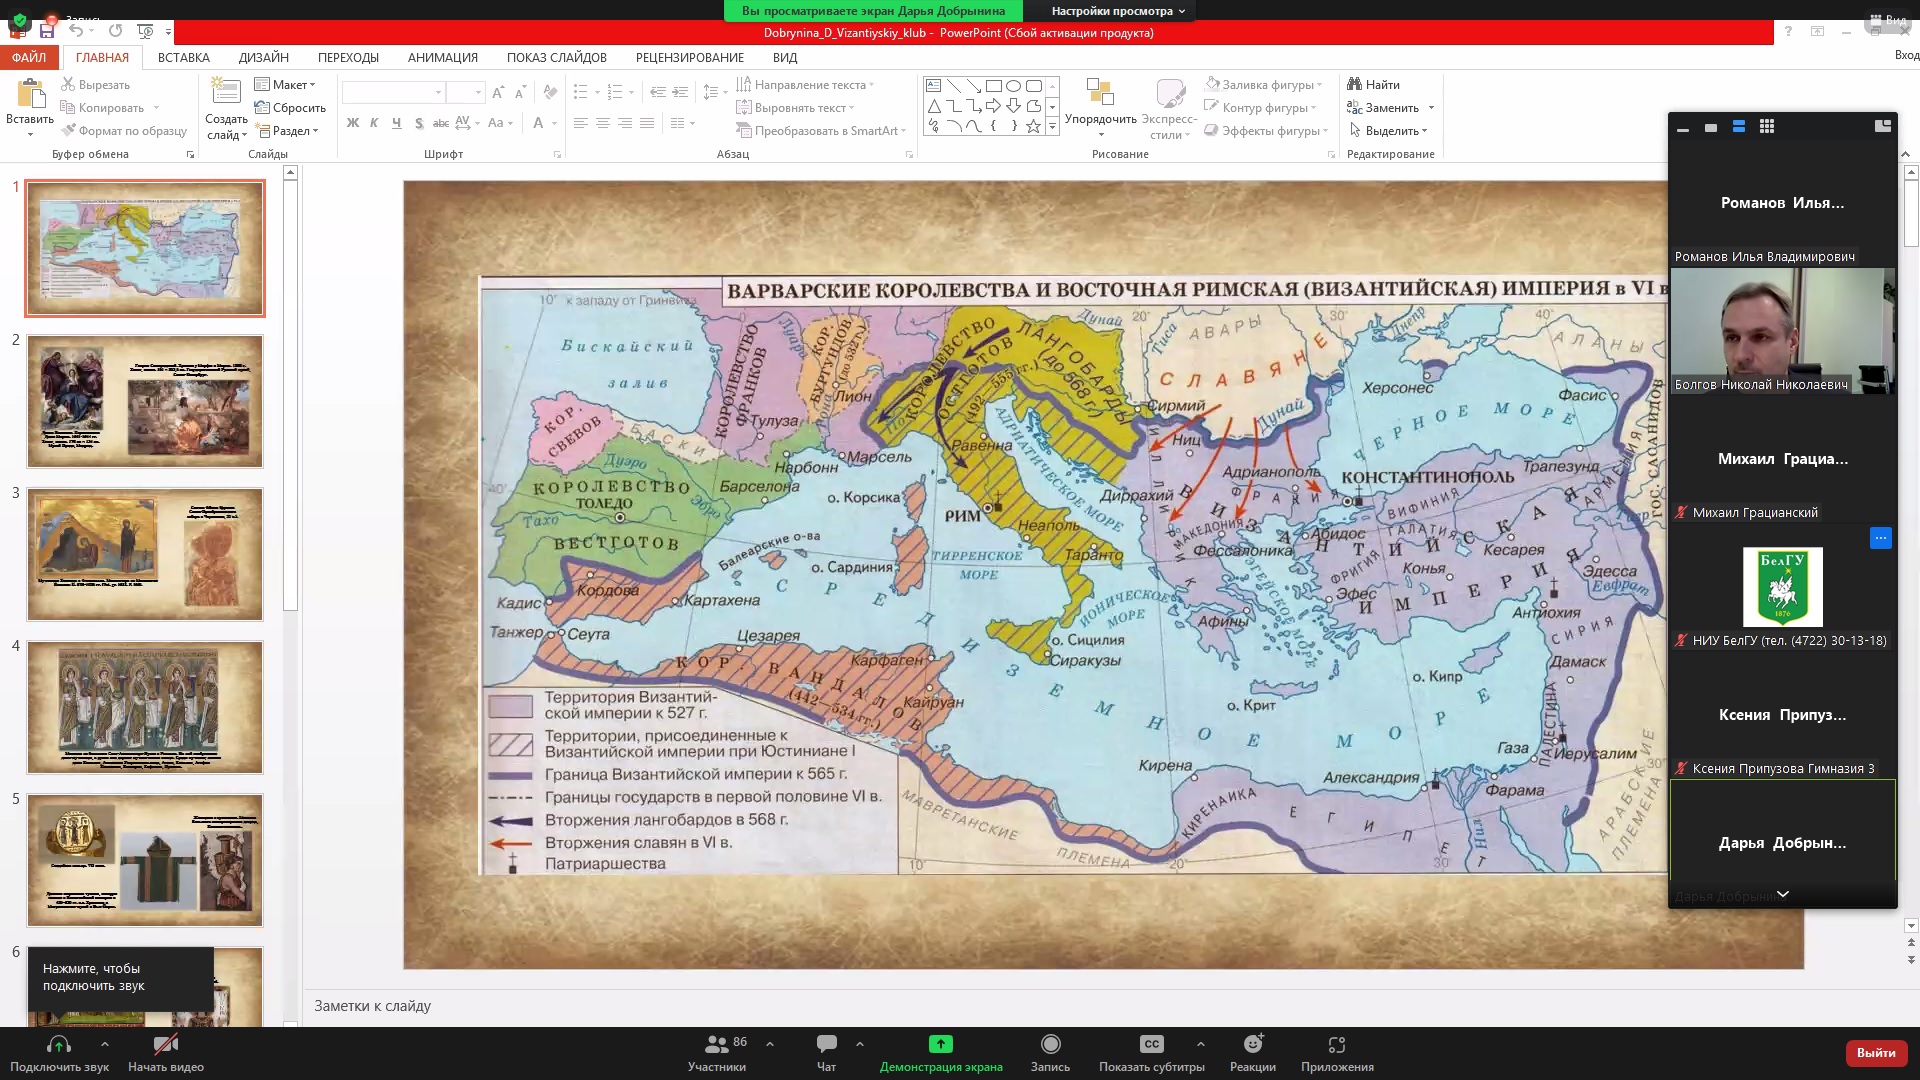The width and height of the screenshot is (1920, 1080).
Task: Toggle bold text formatting
Action: (352, 123)
